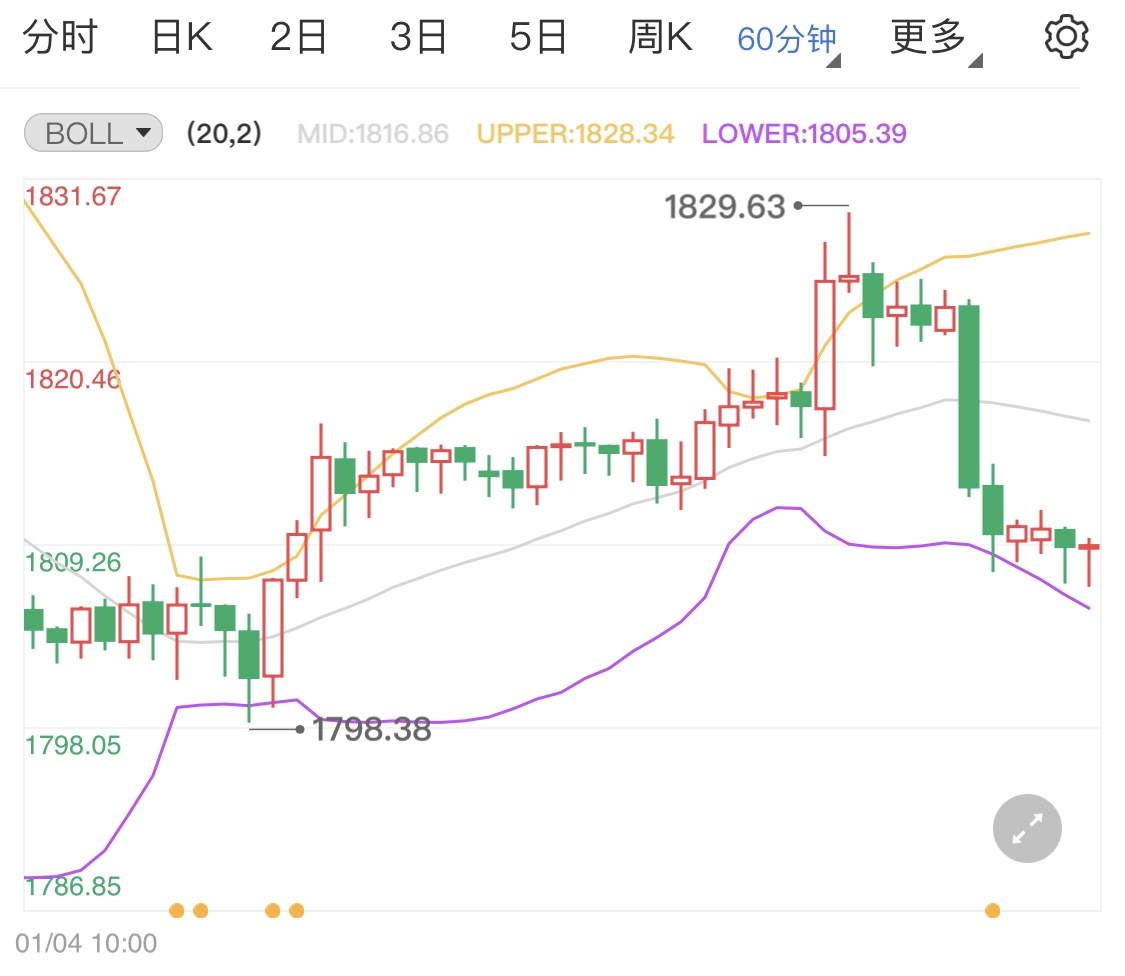Click the rightmost orange event dot marker
Image resolution: width=1125 pixels, height=976 pixels.
[x=992, y=911]
